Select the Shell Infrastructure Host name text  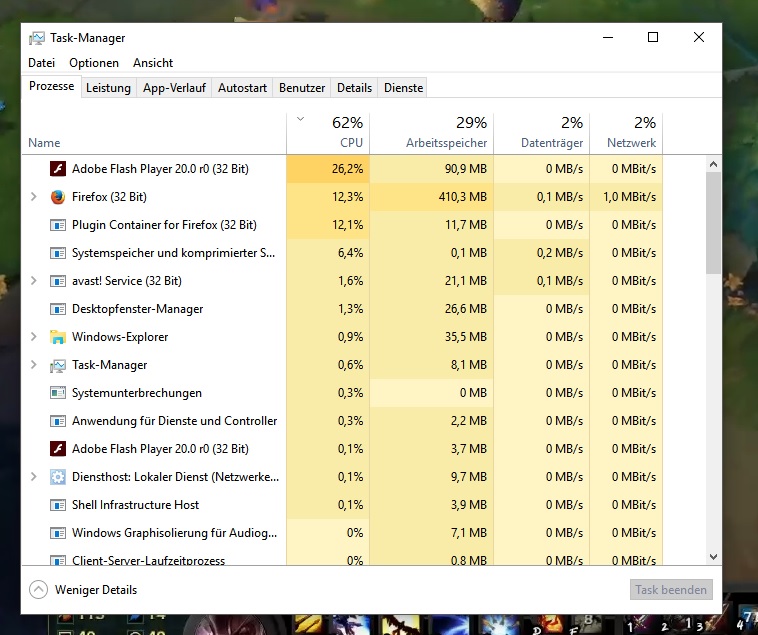pos(135,505)
